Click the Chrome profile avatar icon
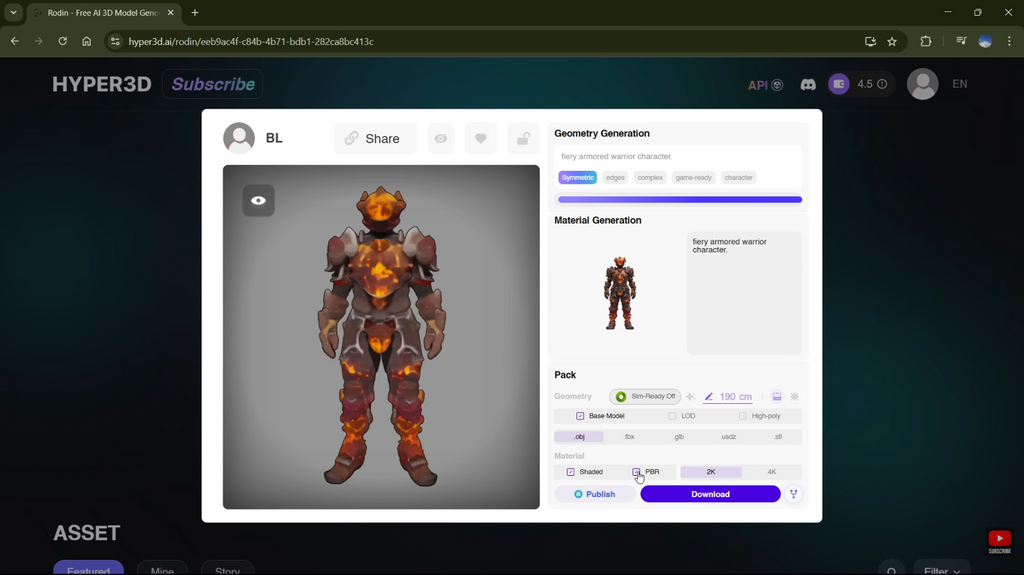The image size is (1024, 575). point(985,41)
